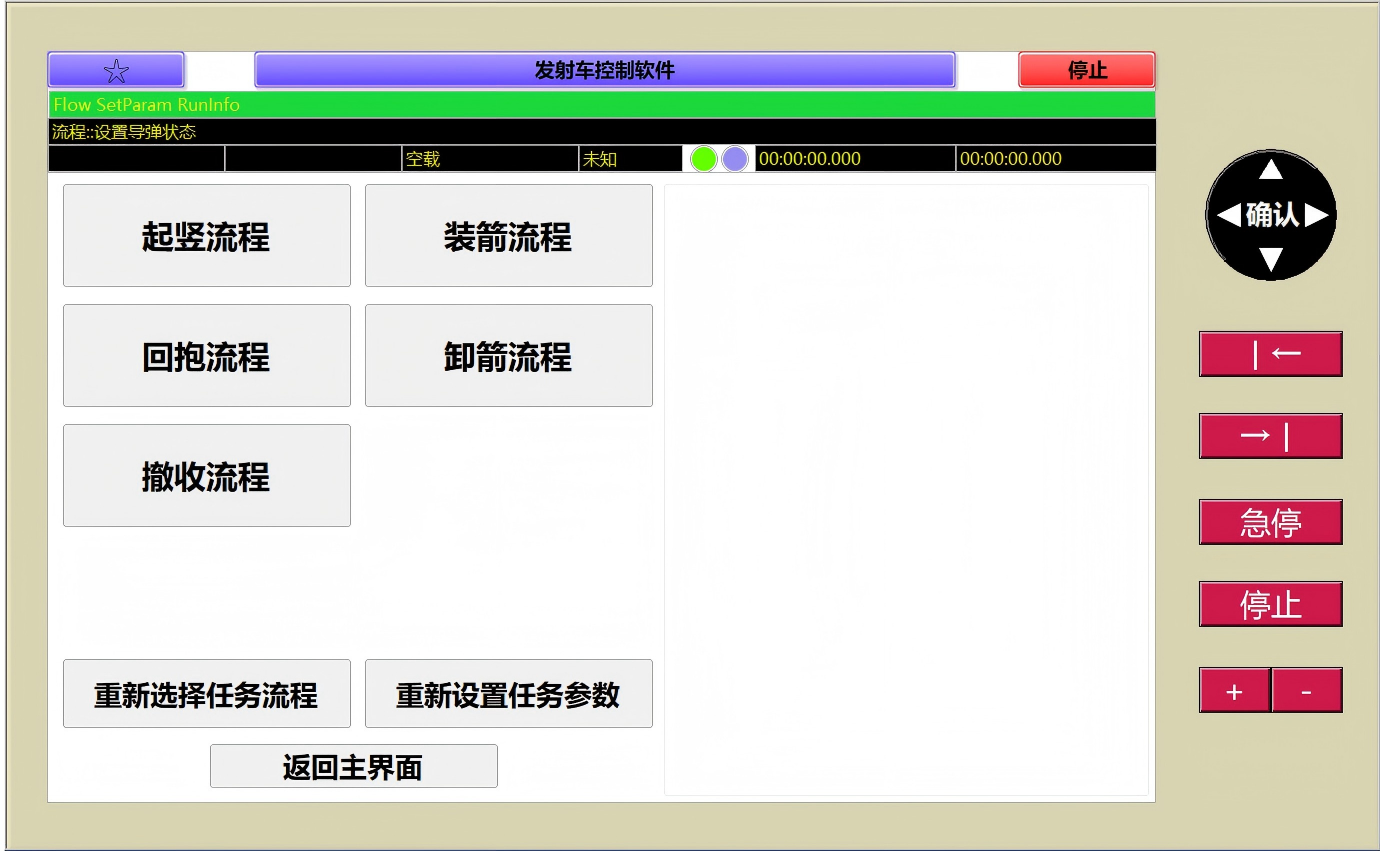Choose the 卸箭流程 option
The width and height of the screenshot is (1380, 851).
click(508, 356)
